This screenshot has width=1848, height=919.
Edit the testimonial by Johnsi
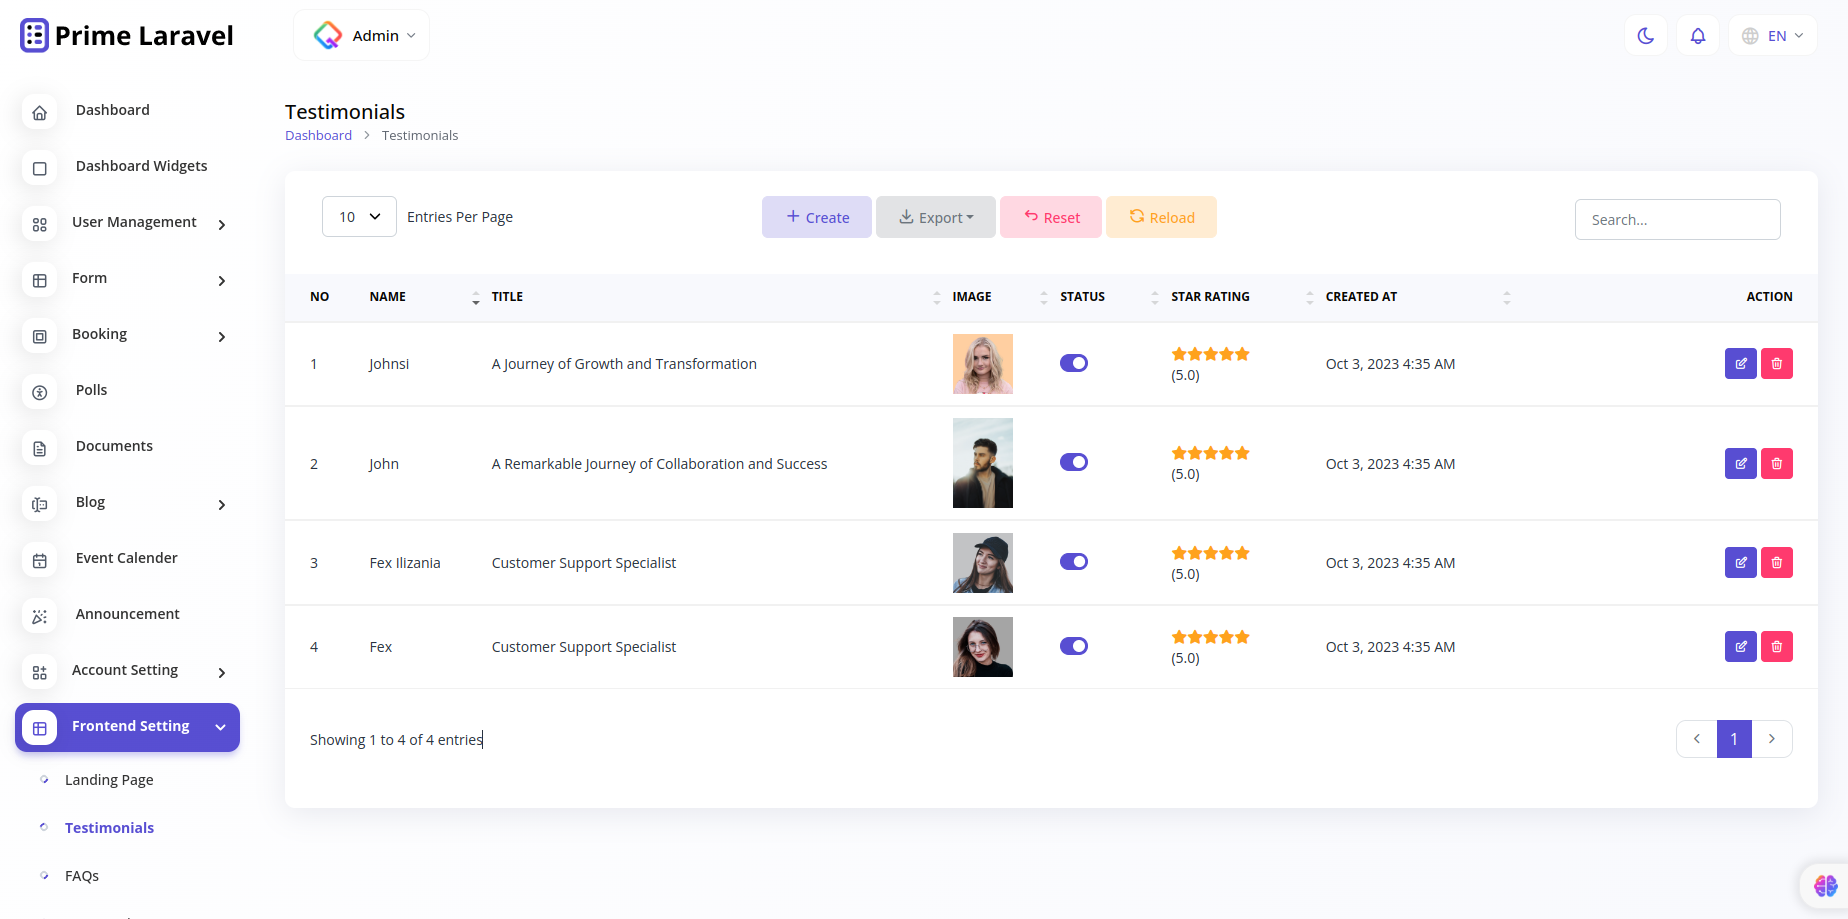(1740, 363)
